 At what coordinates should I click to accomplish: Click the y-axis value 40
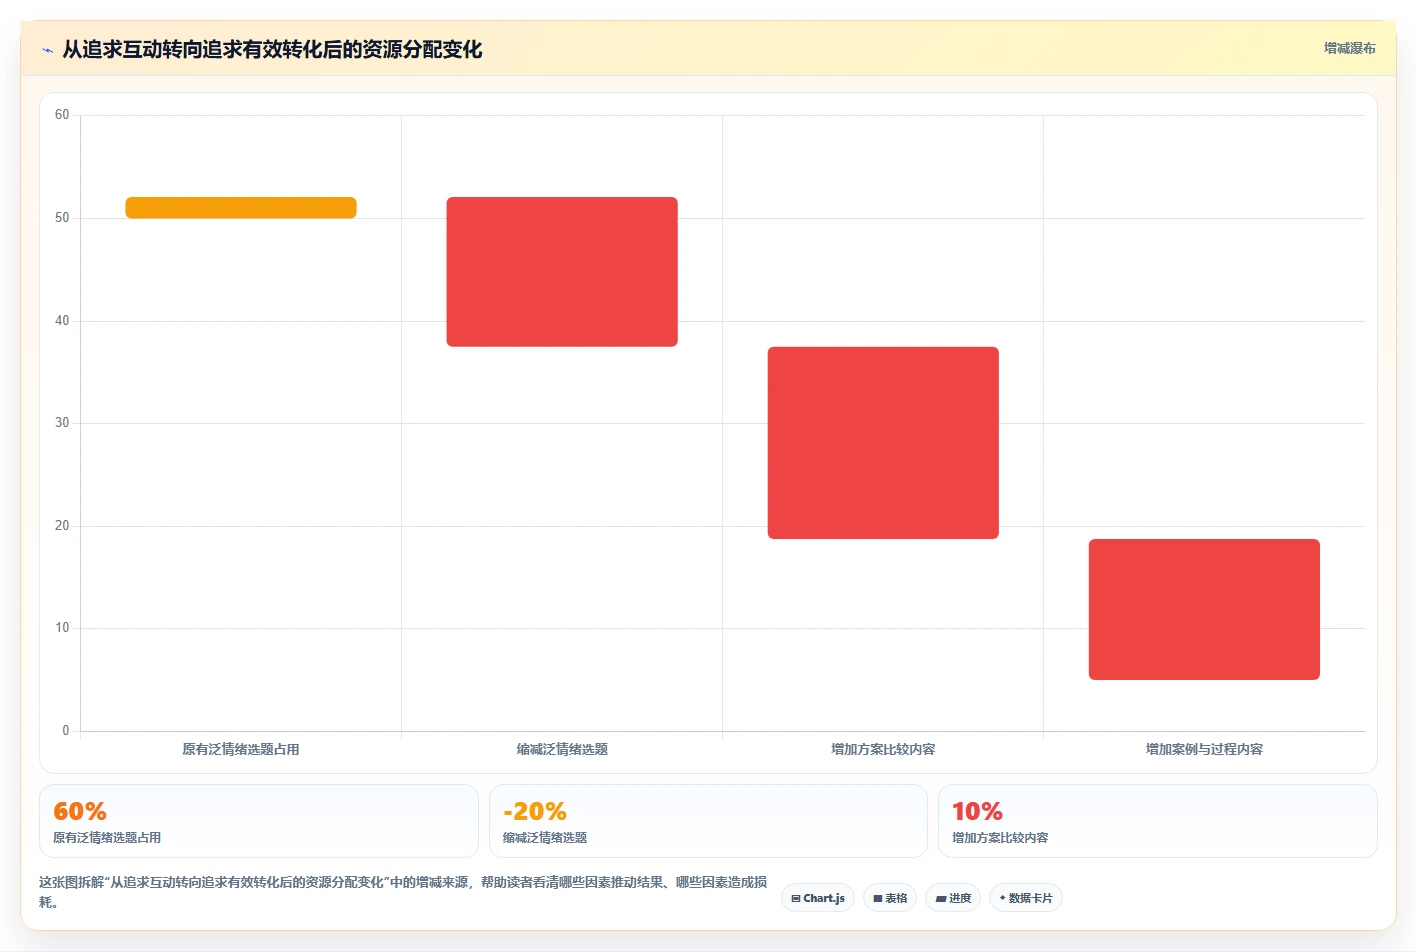[x=62, y=321]
